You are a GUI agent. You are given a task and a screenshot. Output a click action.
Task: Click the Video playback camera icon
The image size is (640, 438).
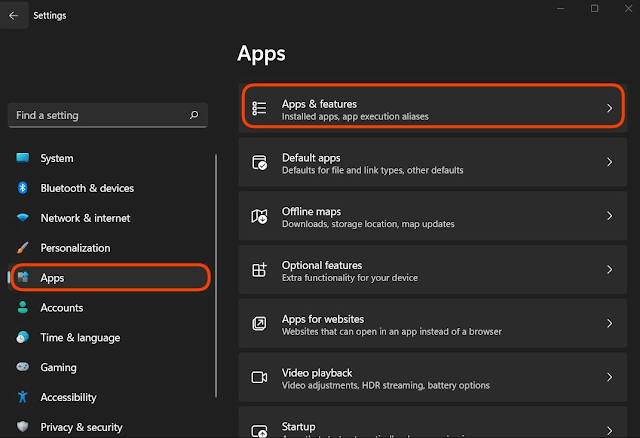pos(260,377)
